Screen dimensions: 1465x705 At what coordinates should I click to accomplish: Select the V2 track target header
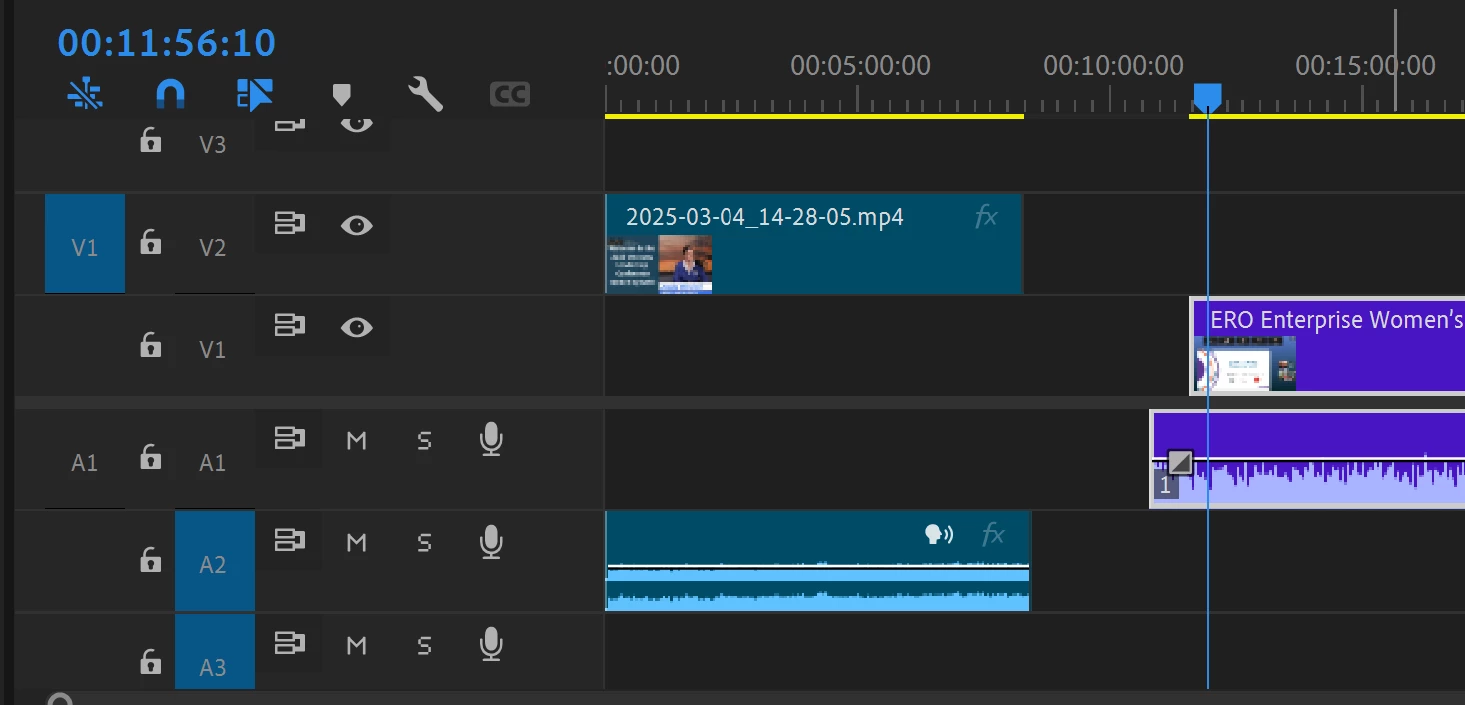click(x=213, y=247)
